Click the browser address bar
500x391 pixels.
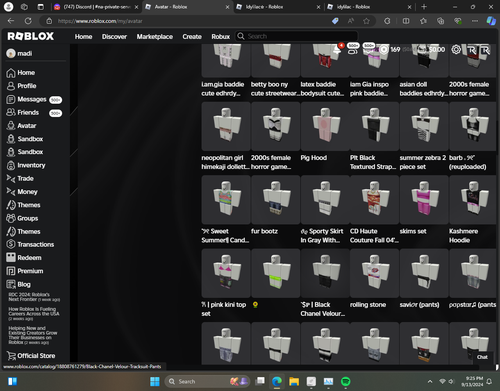187,21
